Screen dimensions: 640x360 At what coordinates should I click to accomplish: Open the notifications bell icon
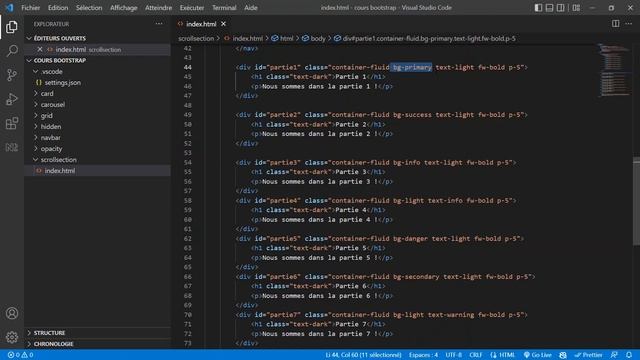click(x=629, y=355)
